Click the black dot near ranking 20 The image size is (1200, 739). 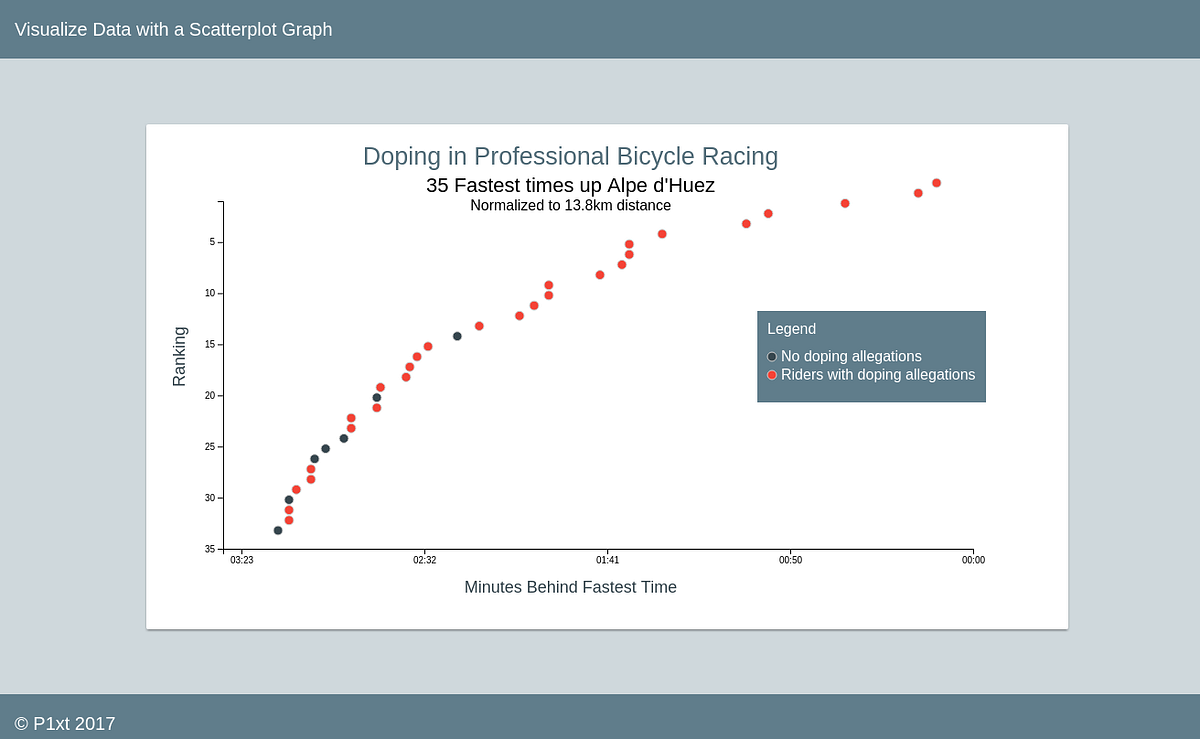click(x=376, y=396)
